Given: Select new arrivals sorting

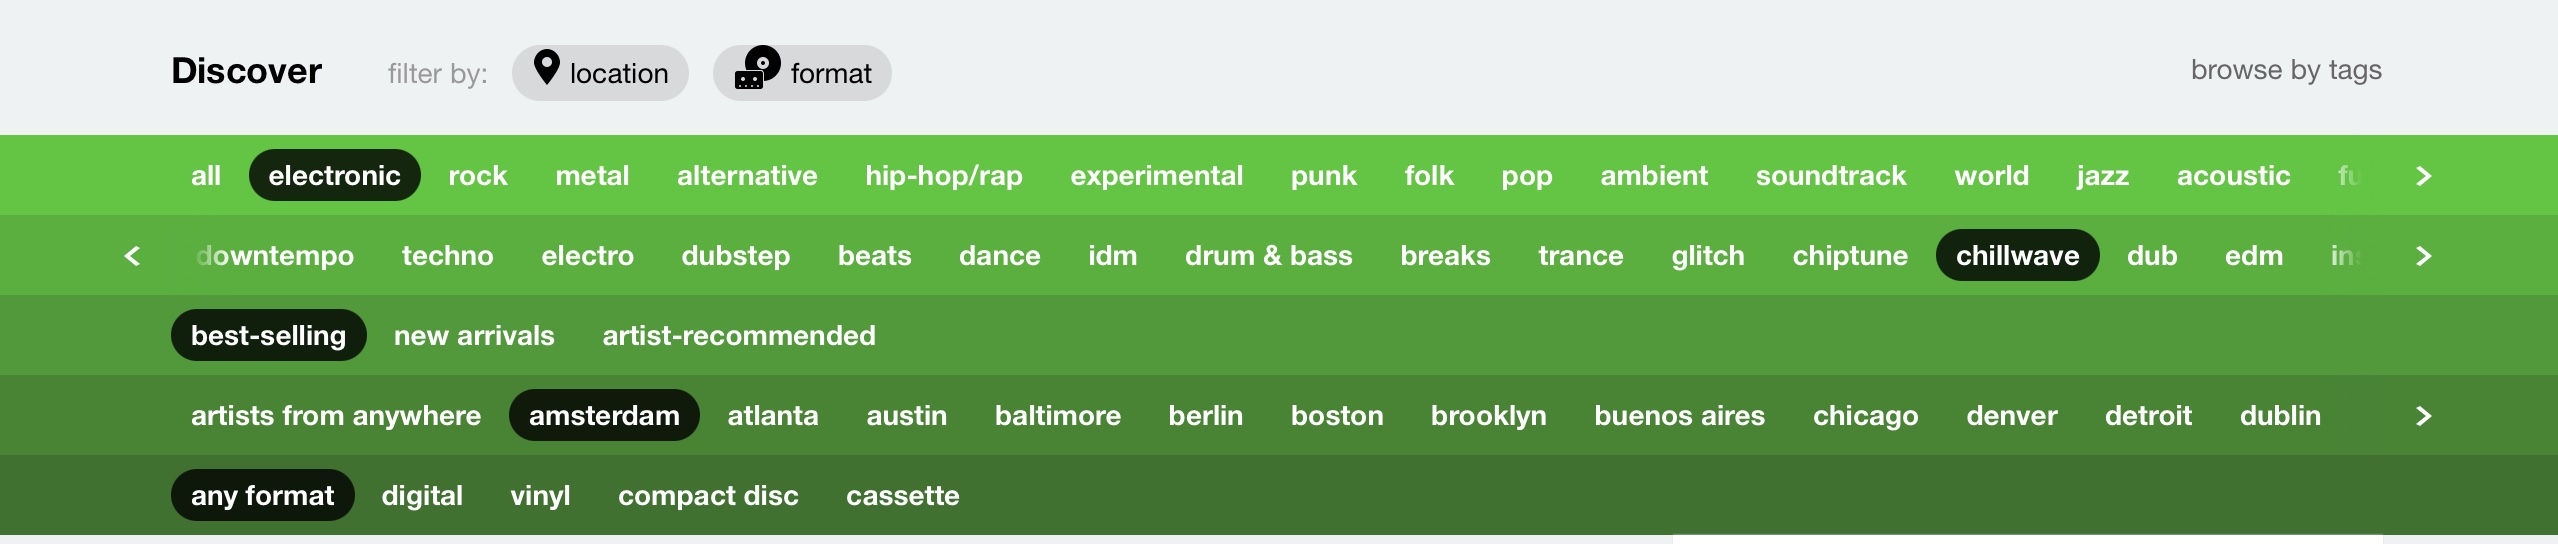Looking at the screenshot, I should pos(474,336).
